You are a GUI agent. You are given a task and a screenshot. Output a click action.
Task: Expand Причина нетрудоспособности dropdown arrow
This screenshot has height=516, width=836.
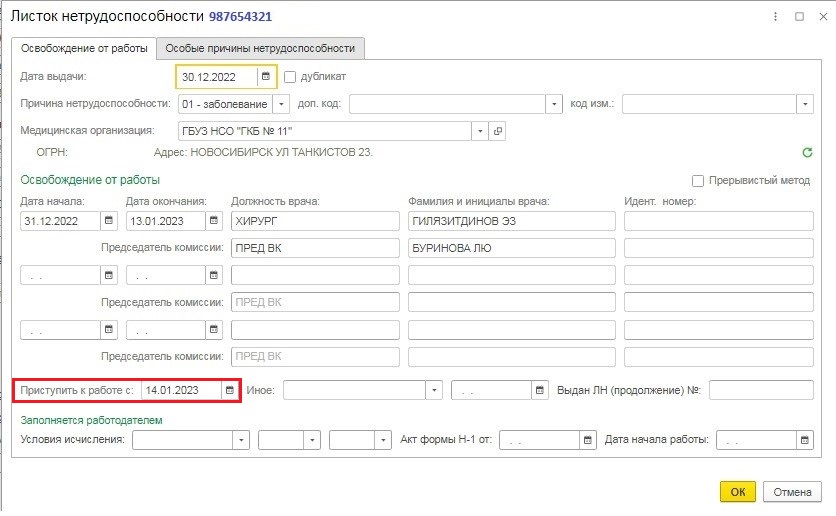click(281, 104)
